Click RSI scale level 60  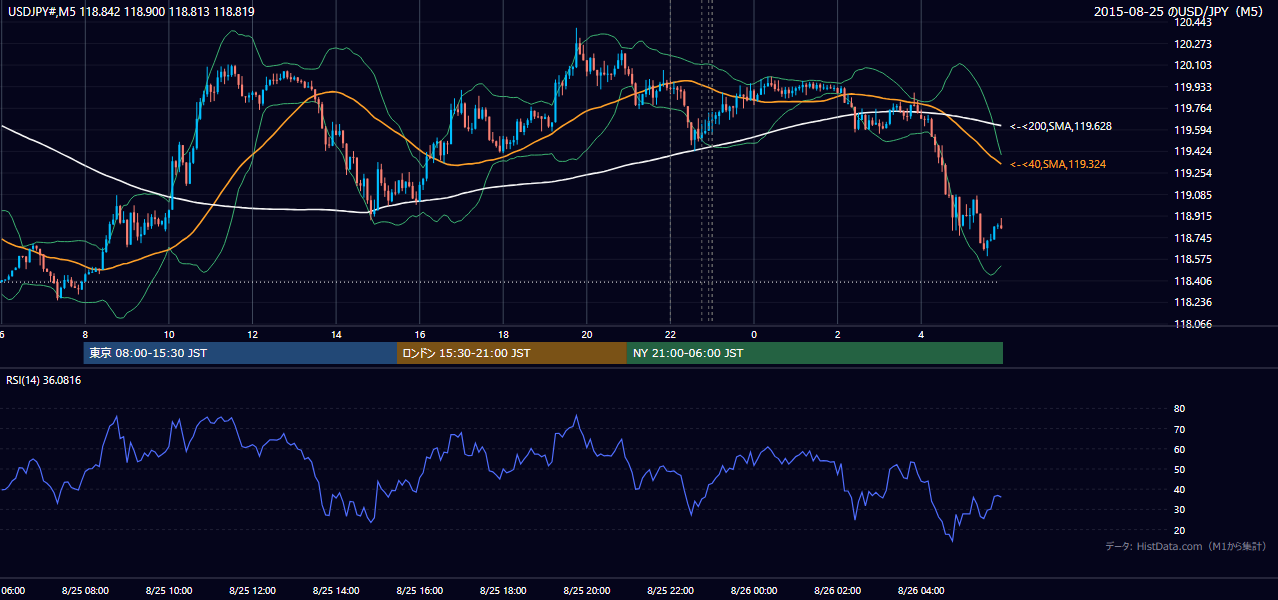(1179, 449)
